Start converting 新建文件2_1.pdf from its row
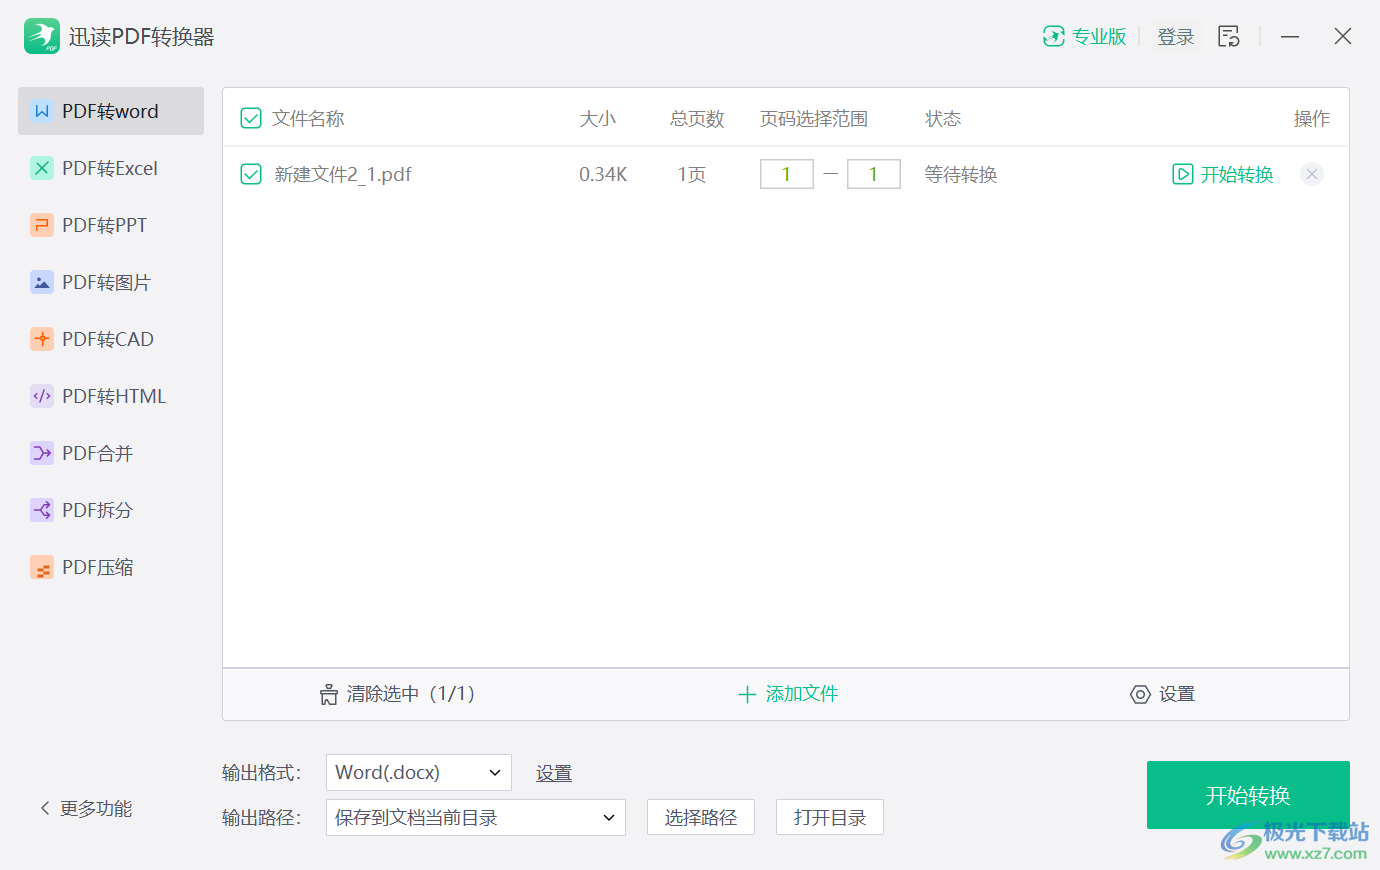Screen dimensions: 1380x870 click(x=1223, y=174)
